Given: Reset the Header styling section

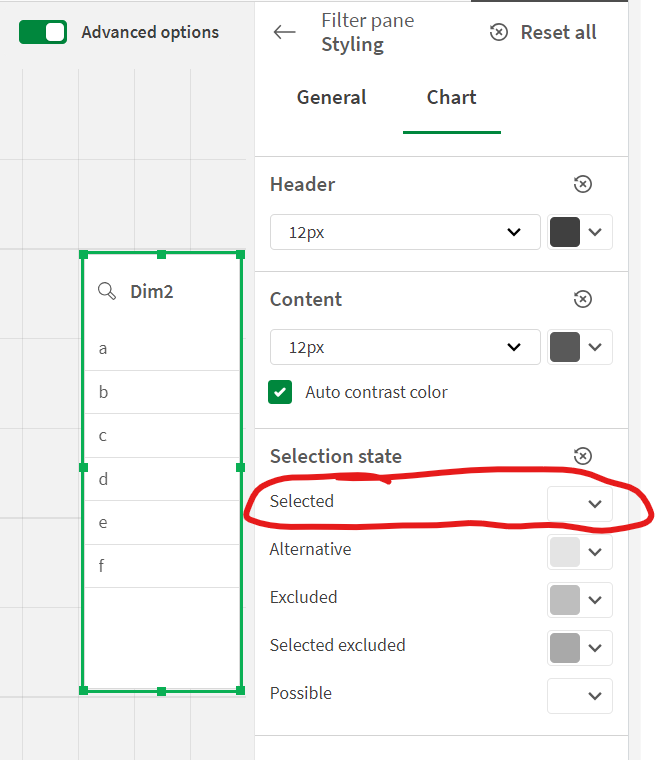Looking at the screenshot, I should [x=582, y=184].
